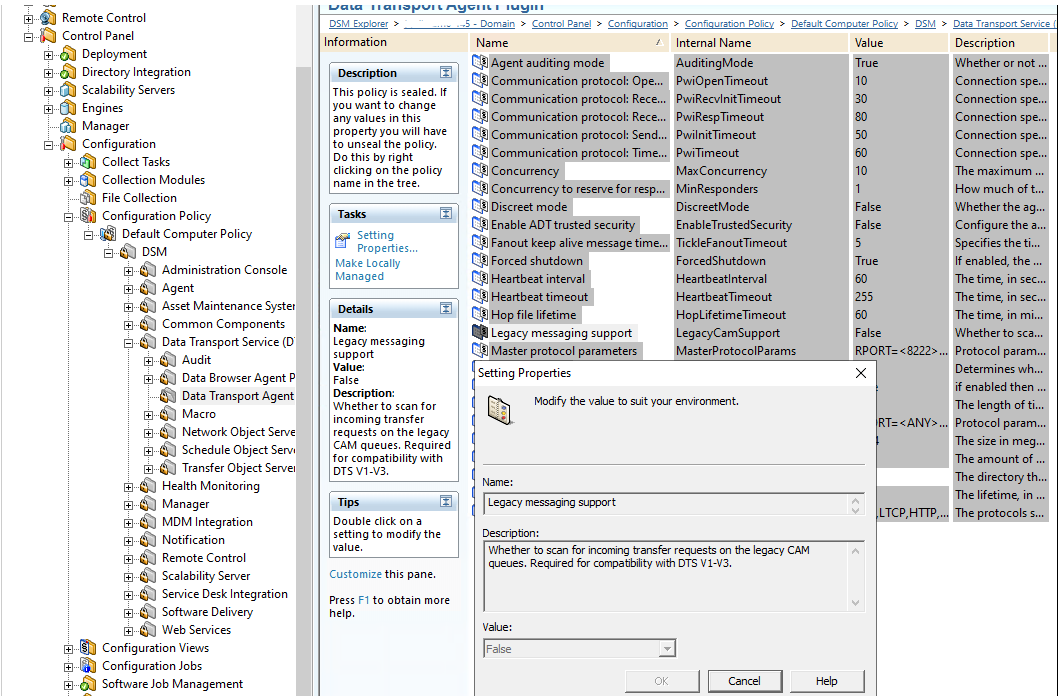Click the Scalability Servers tree icon
This screenshot has height=699, width=1058.
pyautogui.click(x=68, y=90)
